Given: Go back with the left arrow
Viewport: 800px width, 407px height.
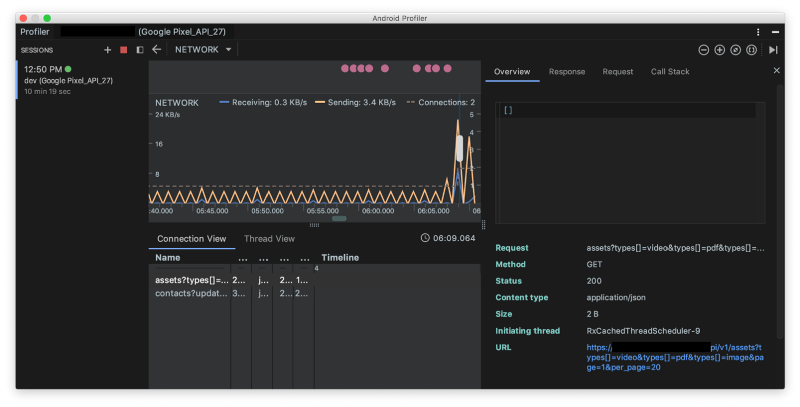Looking at the screenshot, I should click(157, 49).
